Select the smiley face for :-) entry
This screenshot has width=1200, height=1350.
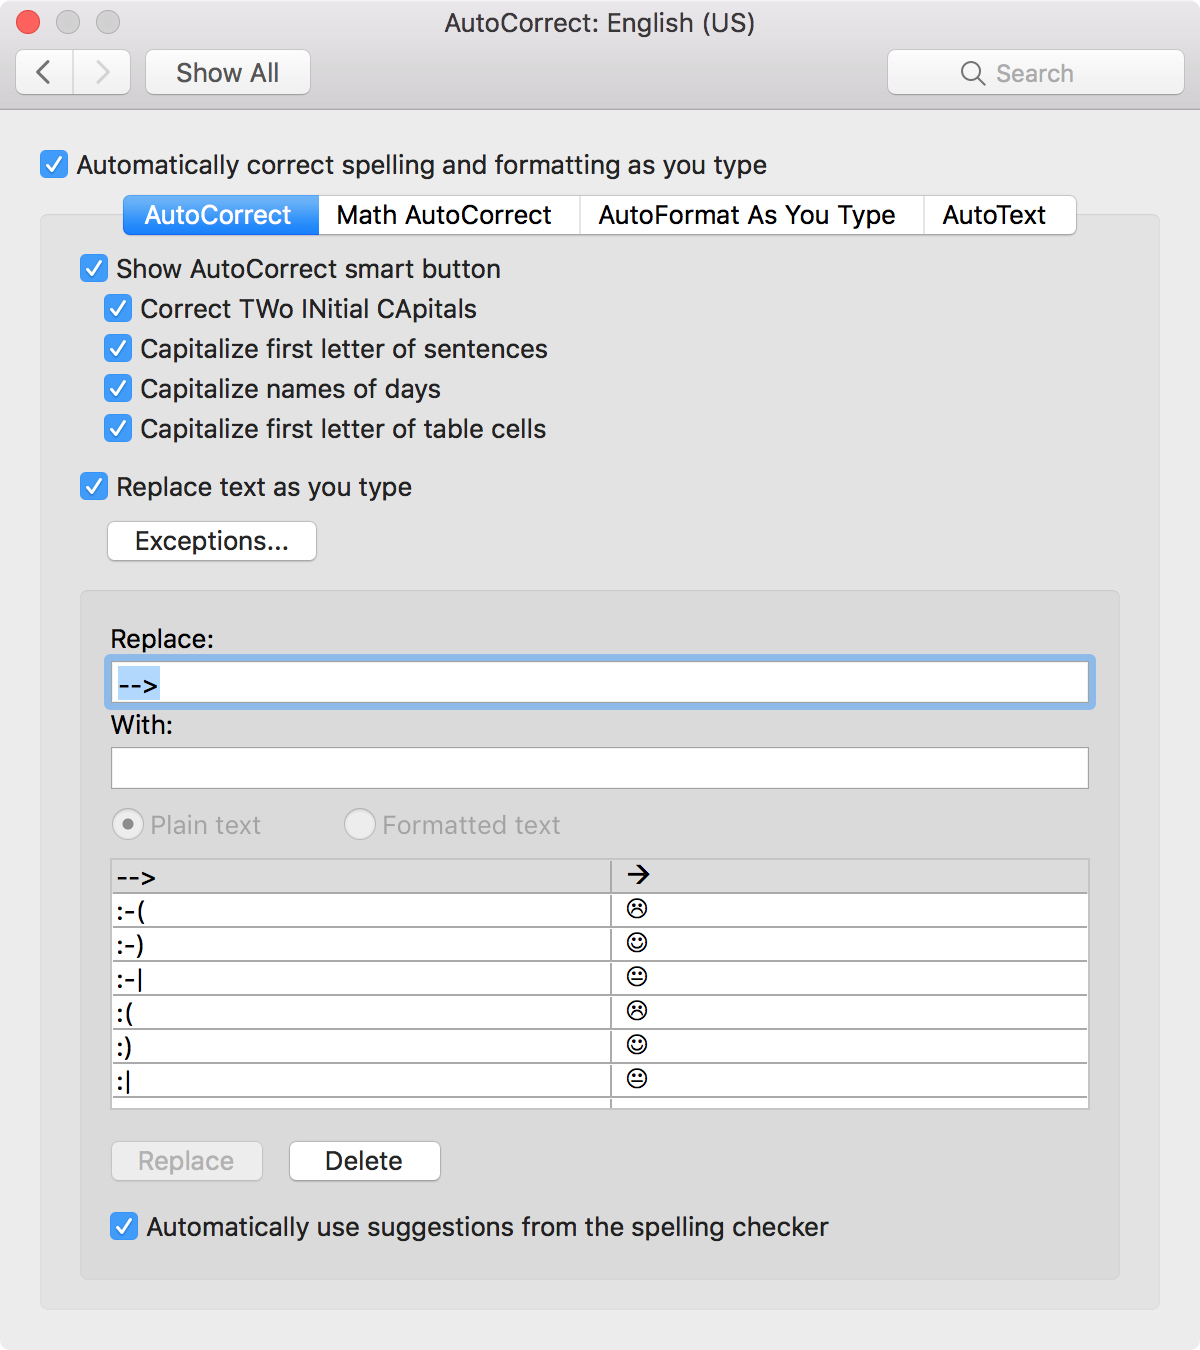pyautogui.click(x=637, y=943)
